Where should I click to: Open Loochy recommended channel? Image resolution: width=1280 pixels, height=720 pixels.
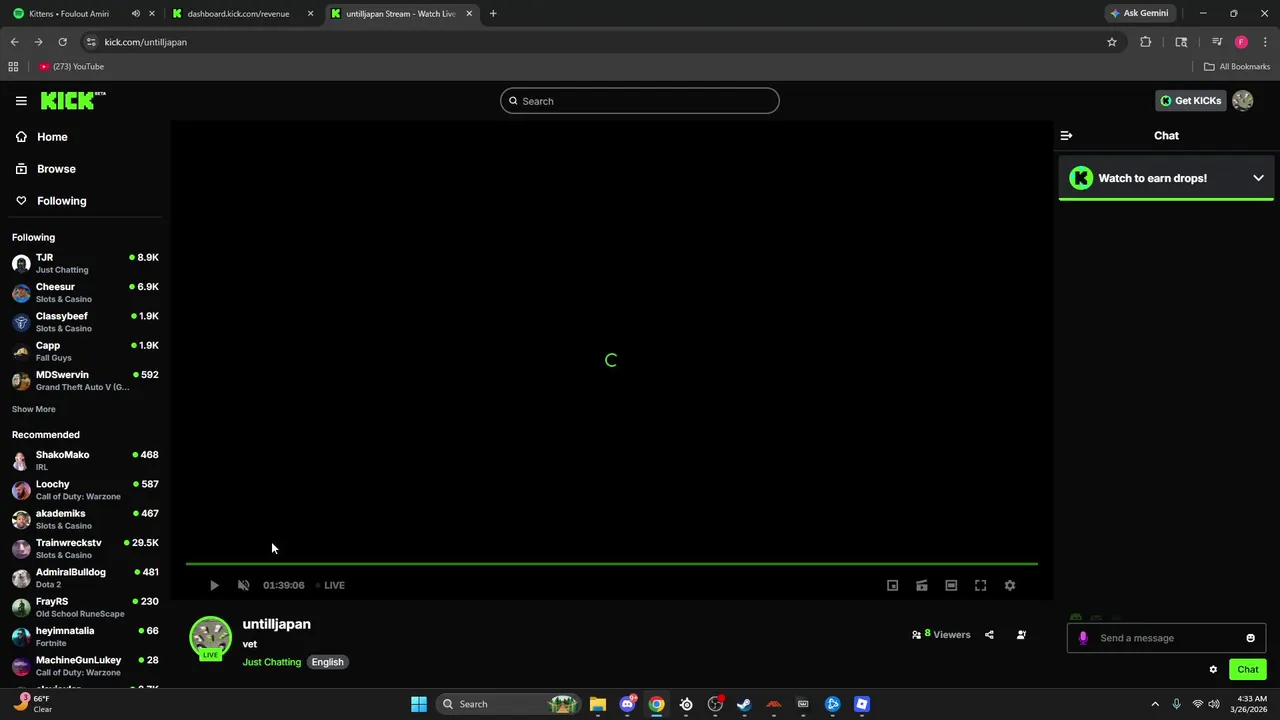[85, 489]
